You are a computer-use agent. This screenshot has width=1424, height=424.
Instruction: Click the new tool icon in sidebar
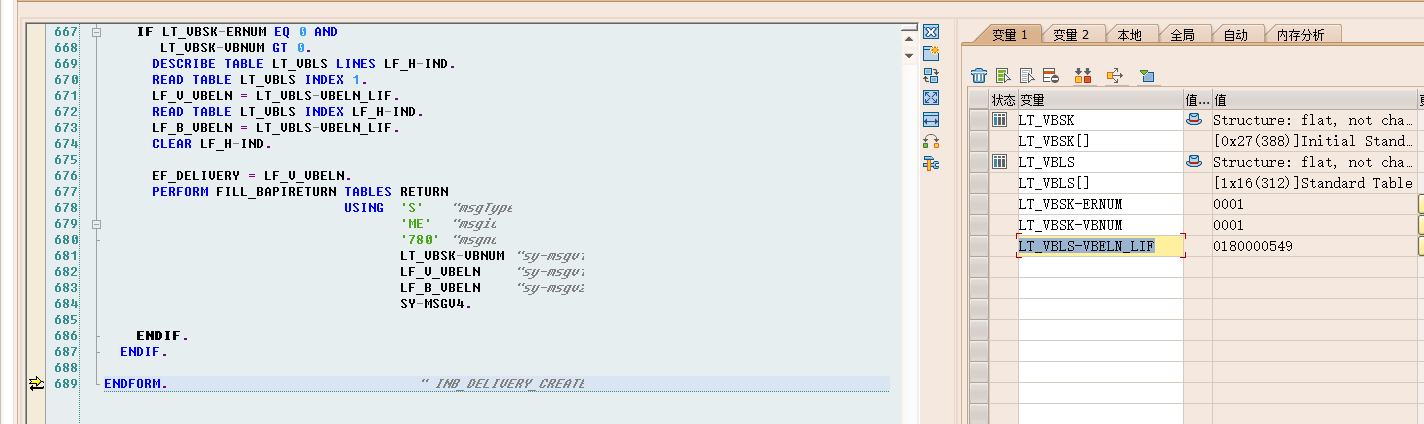point(931,54)
